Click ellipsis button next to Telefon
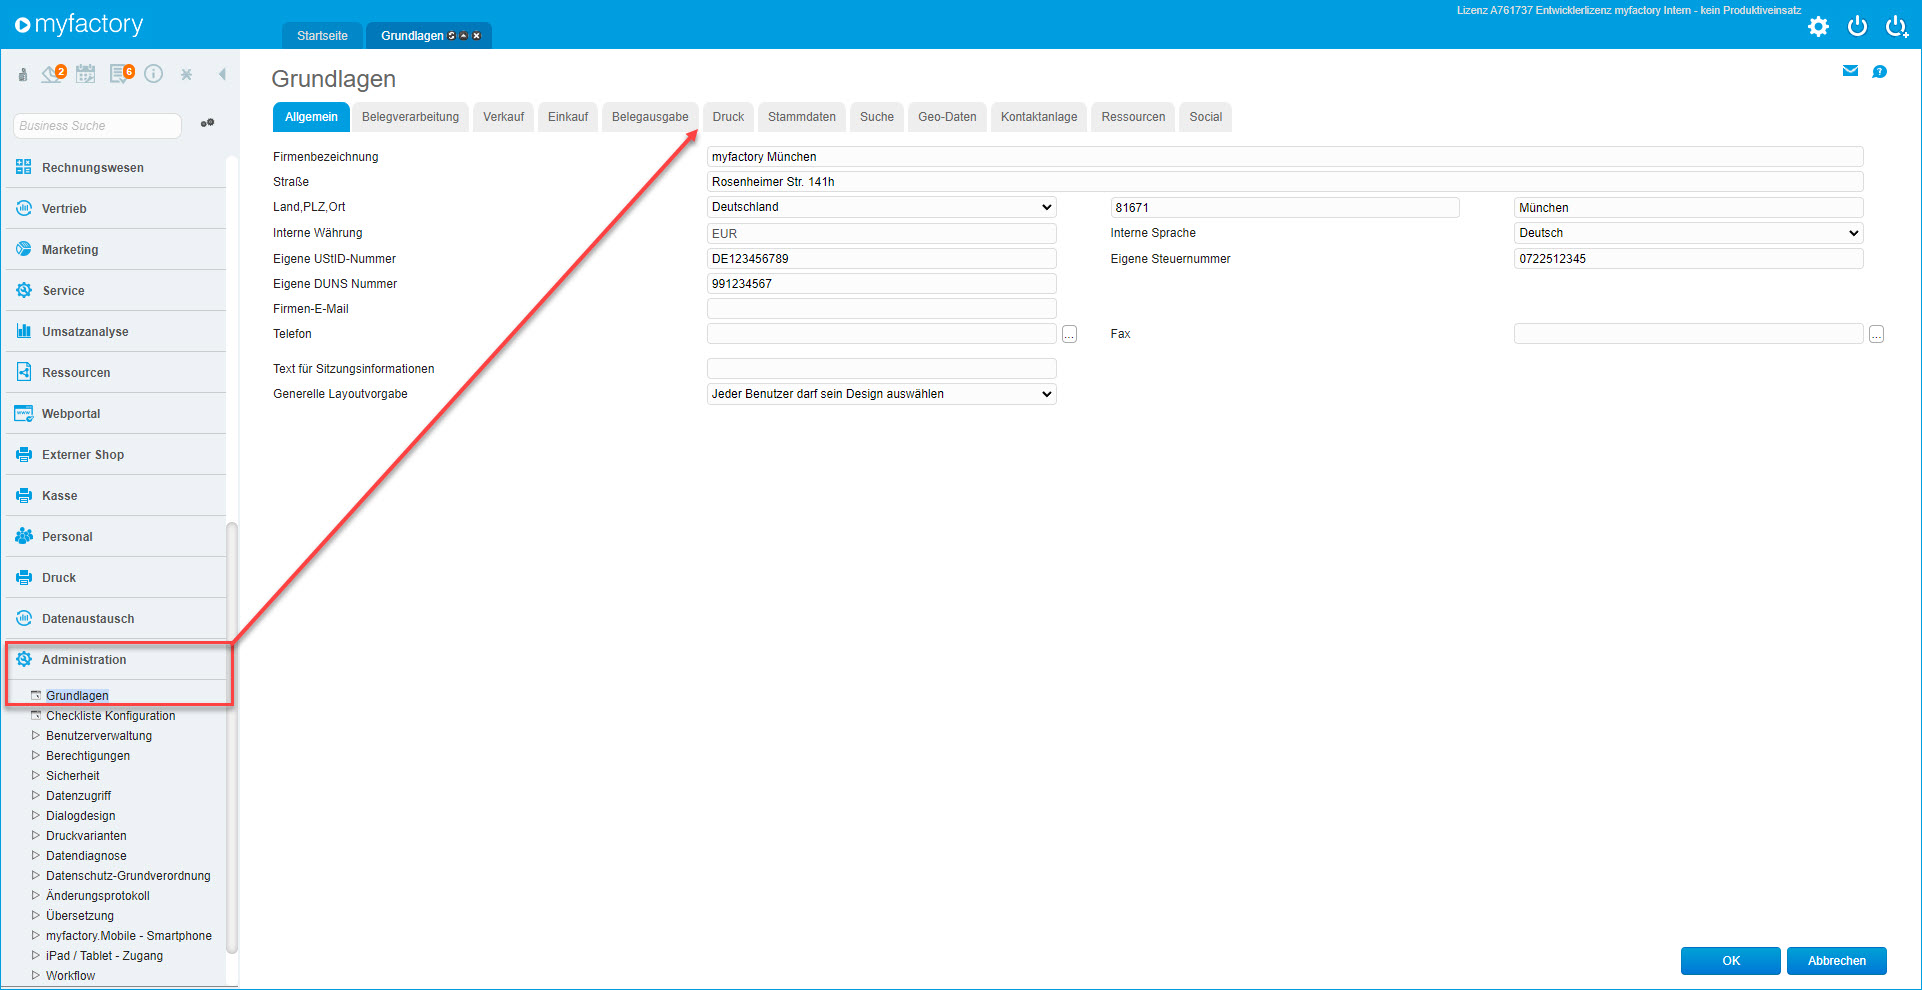 tap(1069, 334)
